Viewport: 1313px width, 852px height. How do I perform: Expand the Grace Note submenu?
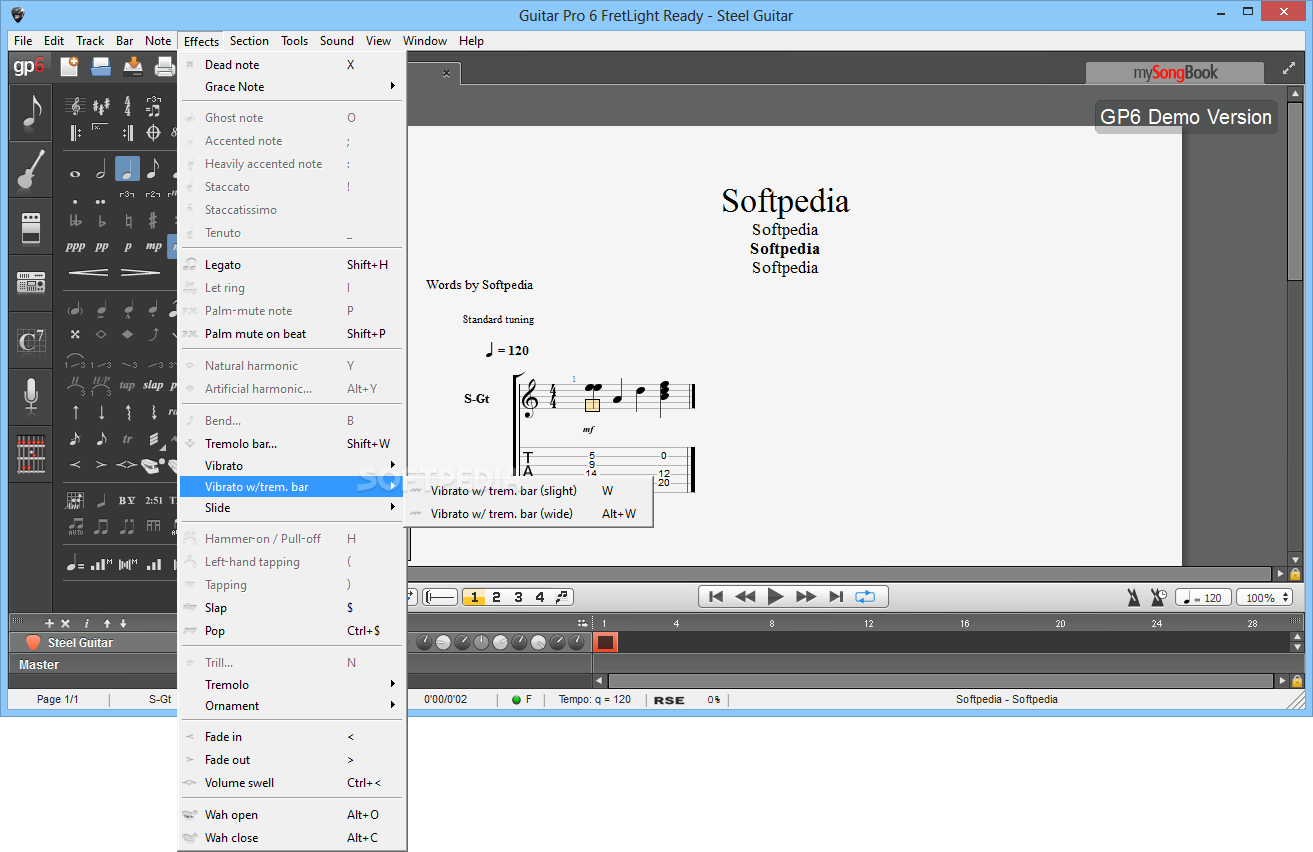pyautogui.click(x=292, y=87)
